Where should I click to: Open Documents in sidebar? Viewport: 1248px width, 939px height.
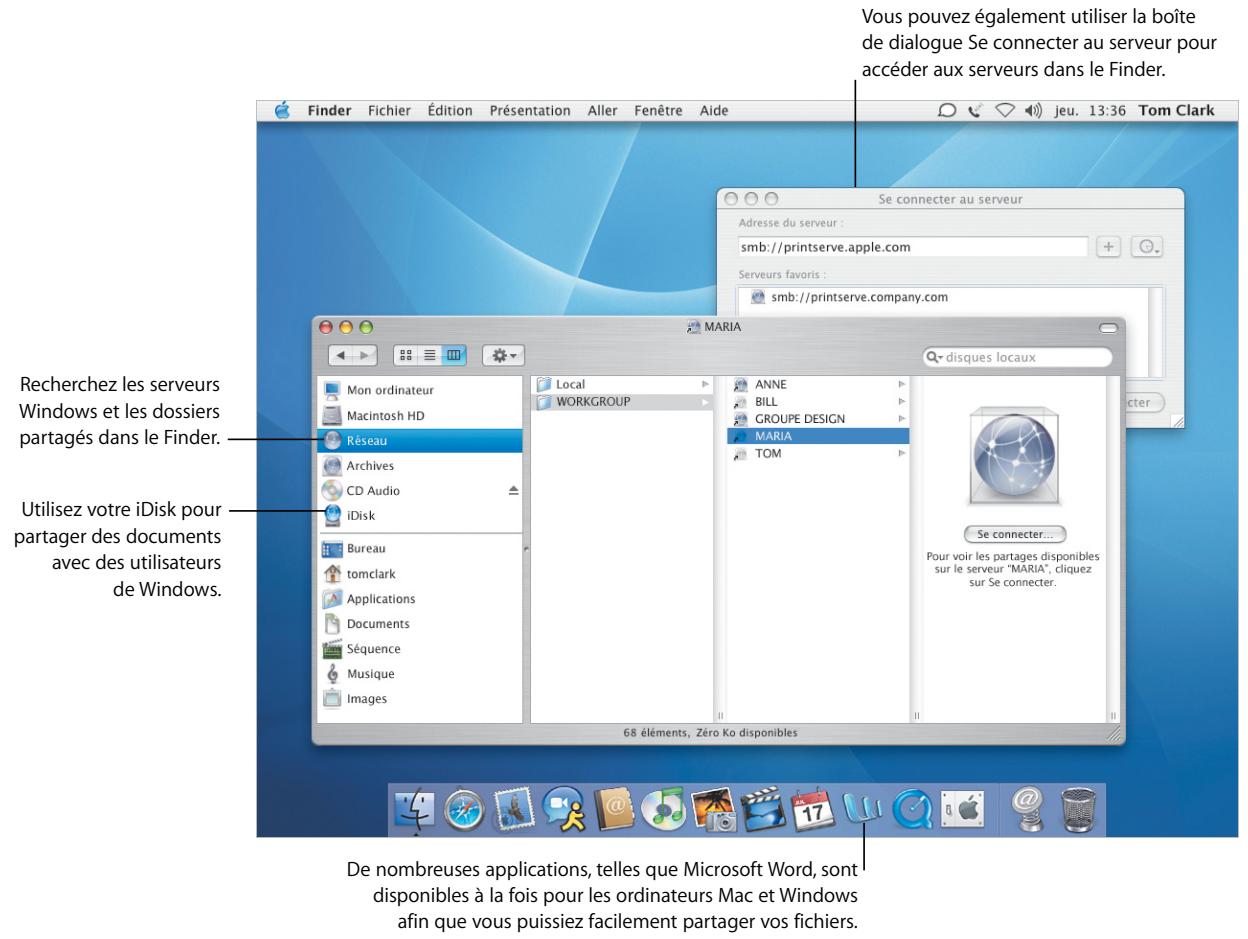(420, 624)
